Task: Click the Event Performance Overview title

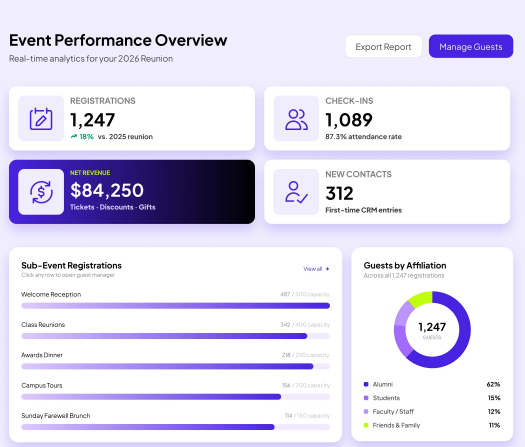Action: 118,40
